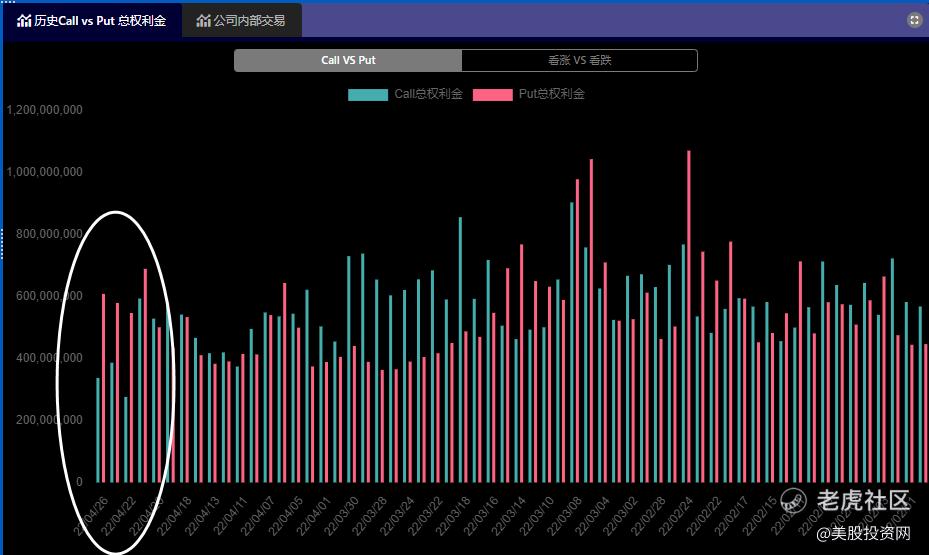Switch to the 公司内部交易 tab
Screen dimensions: 929x555
click(x=241, y=21)
